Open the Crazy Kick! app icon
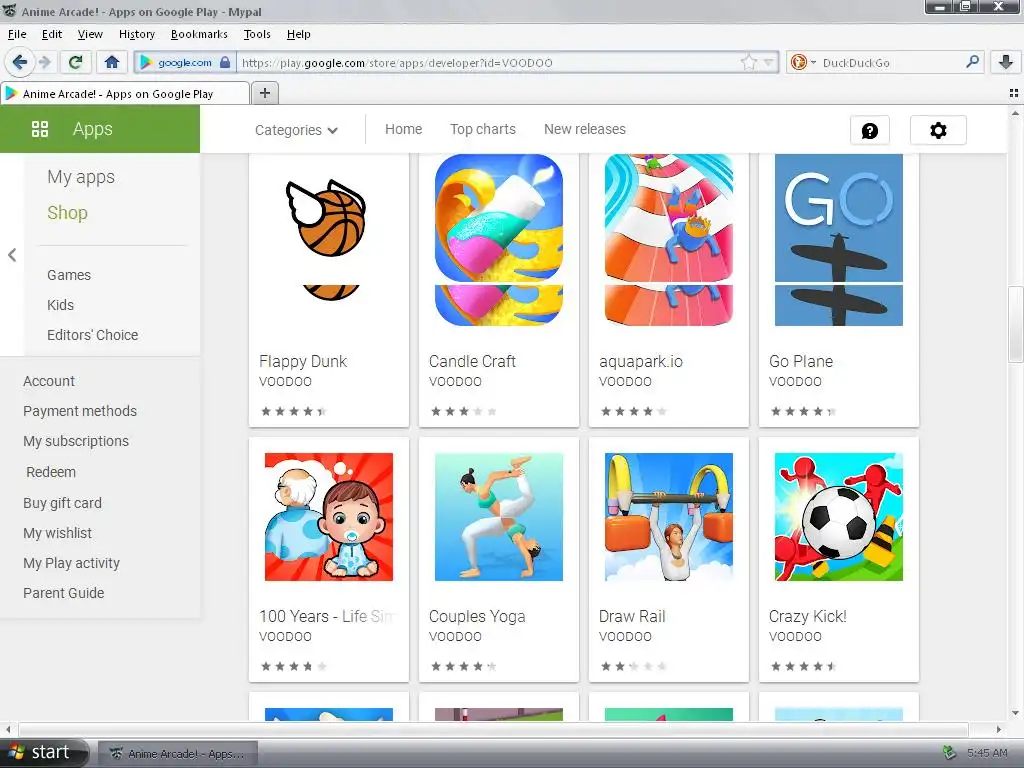The width and height of the screenshot is (1024, 768). [839, 517]
